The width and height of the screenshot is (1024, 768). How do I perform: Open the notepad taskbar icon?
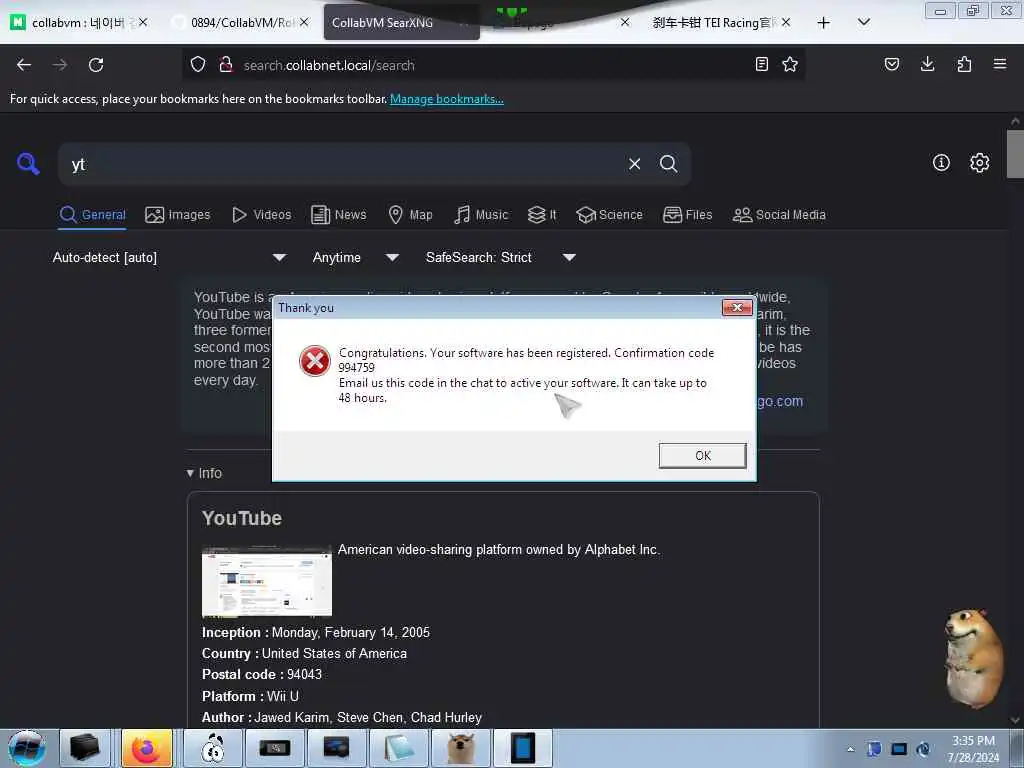coord(399,748)
